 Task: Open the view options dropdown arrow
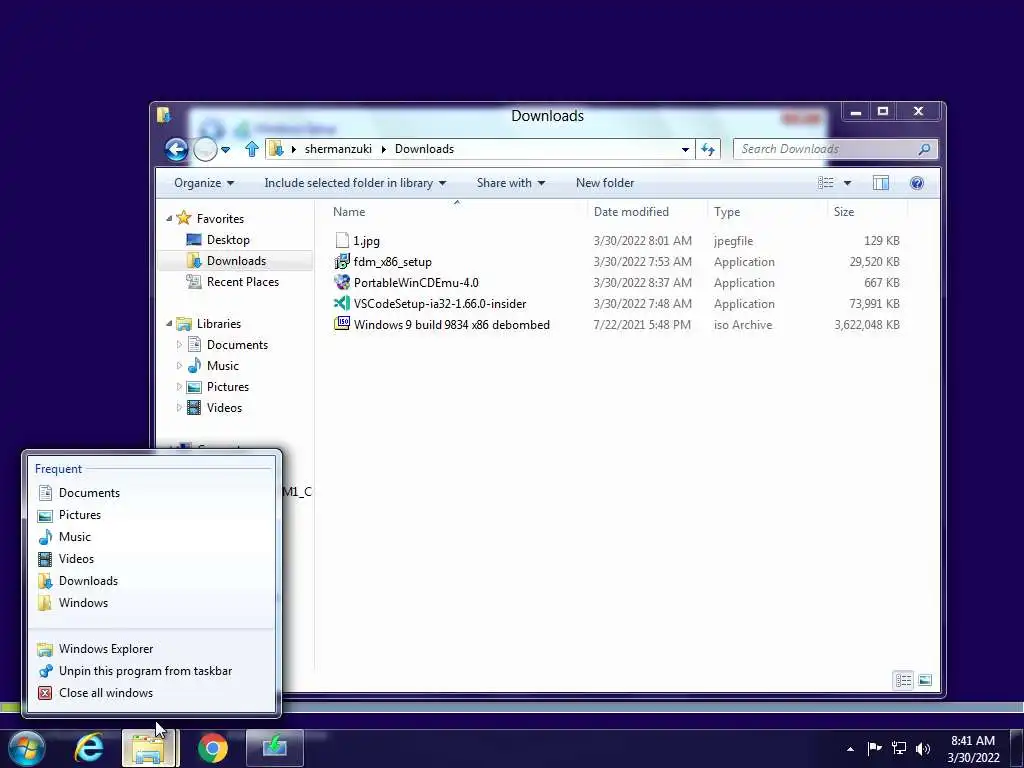click(847, 183)
